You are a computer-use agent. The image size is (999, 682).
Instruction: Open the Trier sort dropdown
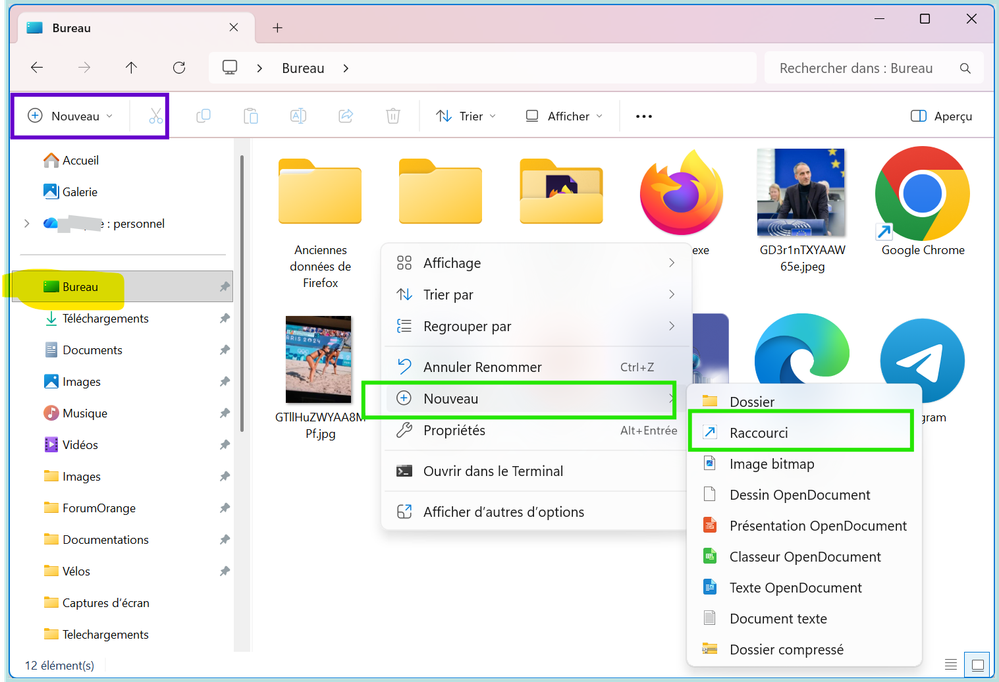tap(466, 116)
